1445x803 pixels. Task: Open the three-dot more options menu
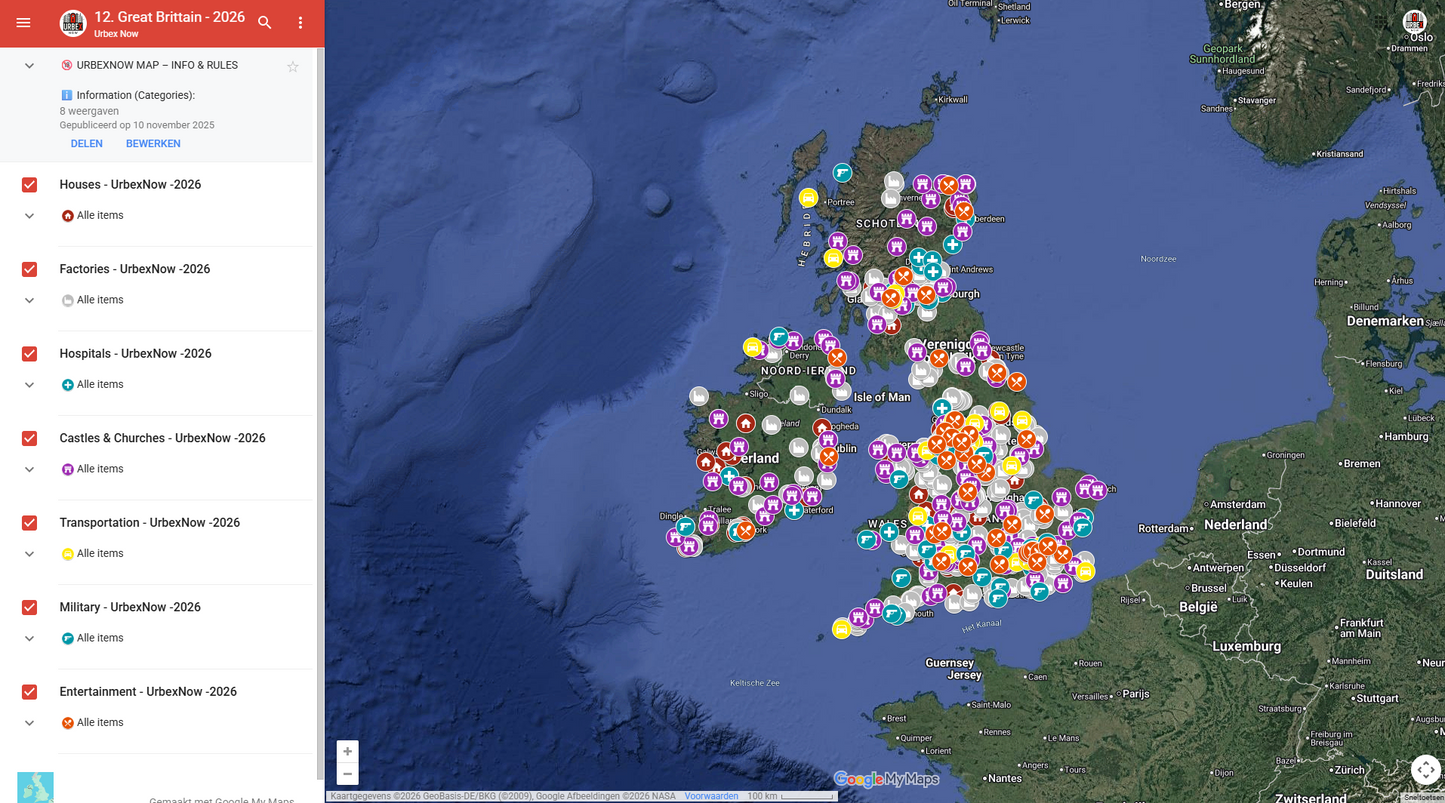(300, 23)
